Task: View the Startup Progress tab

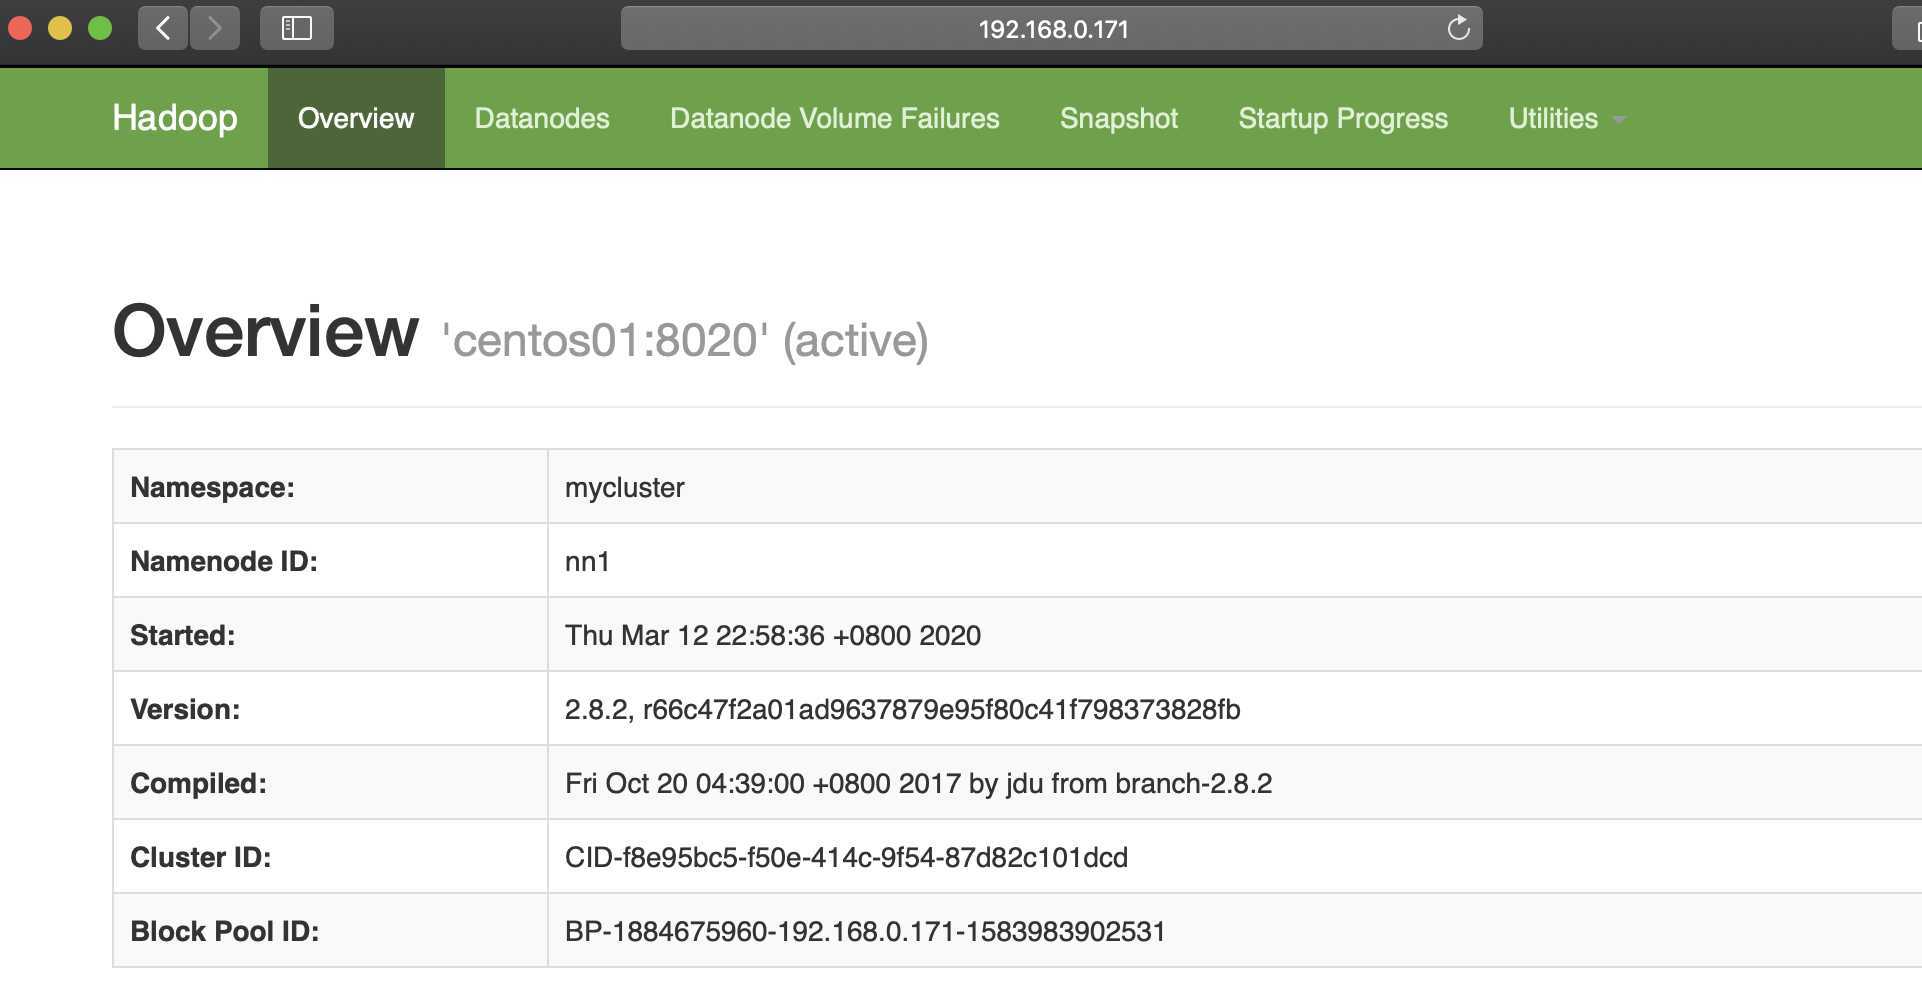Action: (x=1342, y=118)
